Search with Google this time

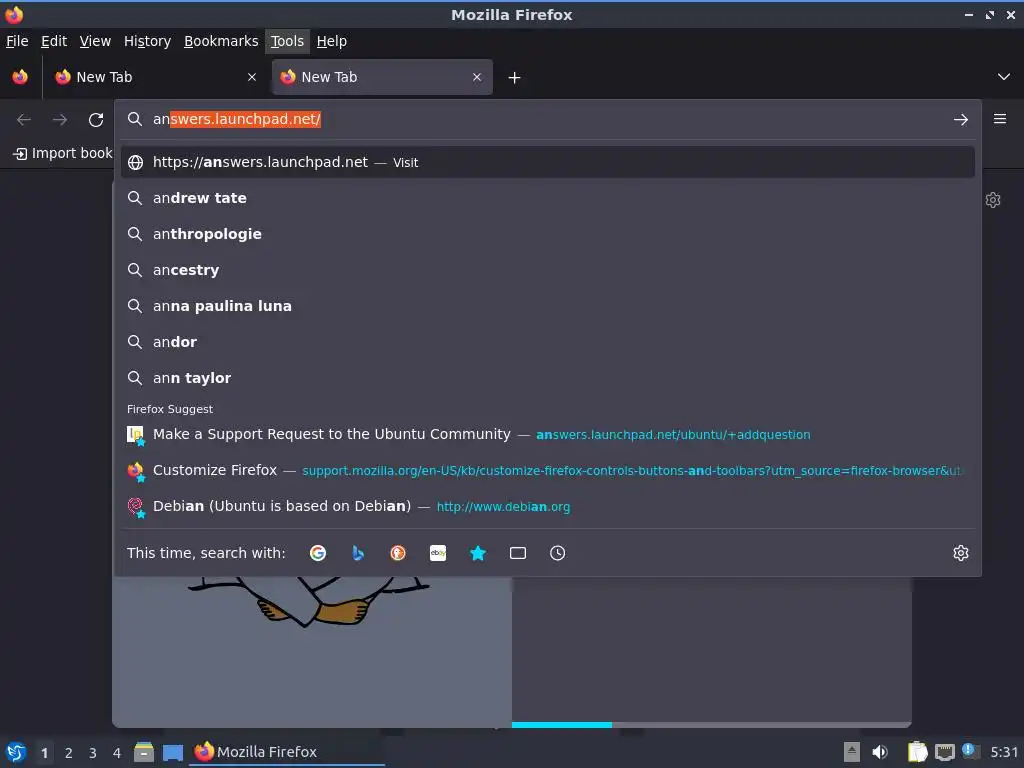point(318,553)
